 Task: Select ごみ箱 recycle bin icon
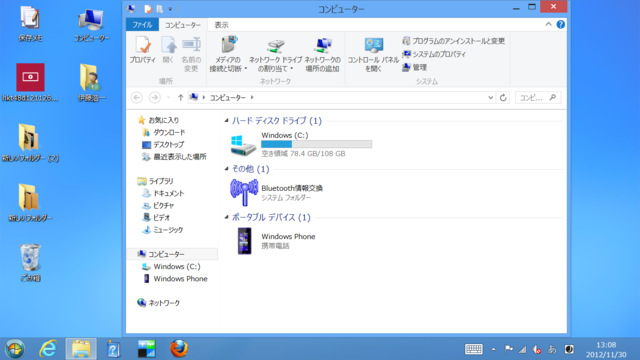[30, 262]
